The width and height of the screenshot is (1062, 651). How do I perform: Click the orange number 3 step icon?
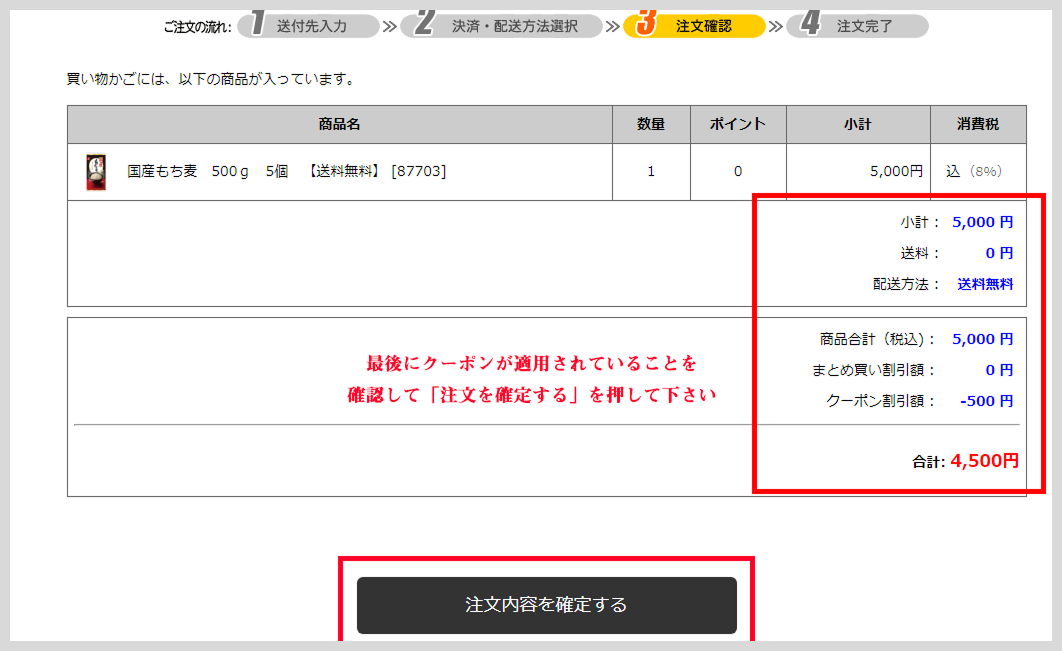[x=645, y=24]
